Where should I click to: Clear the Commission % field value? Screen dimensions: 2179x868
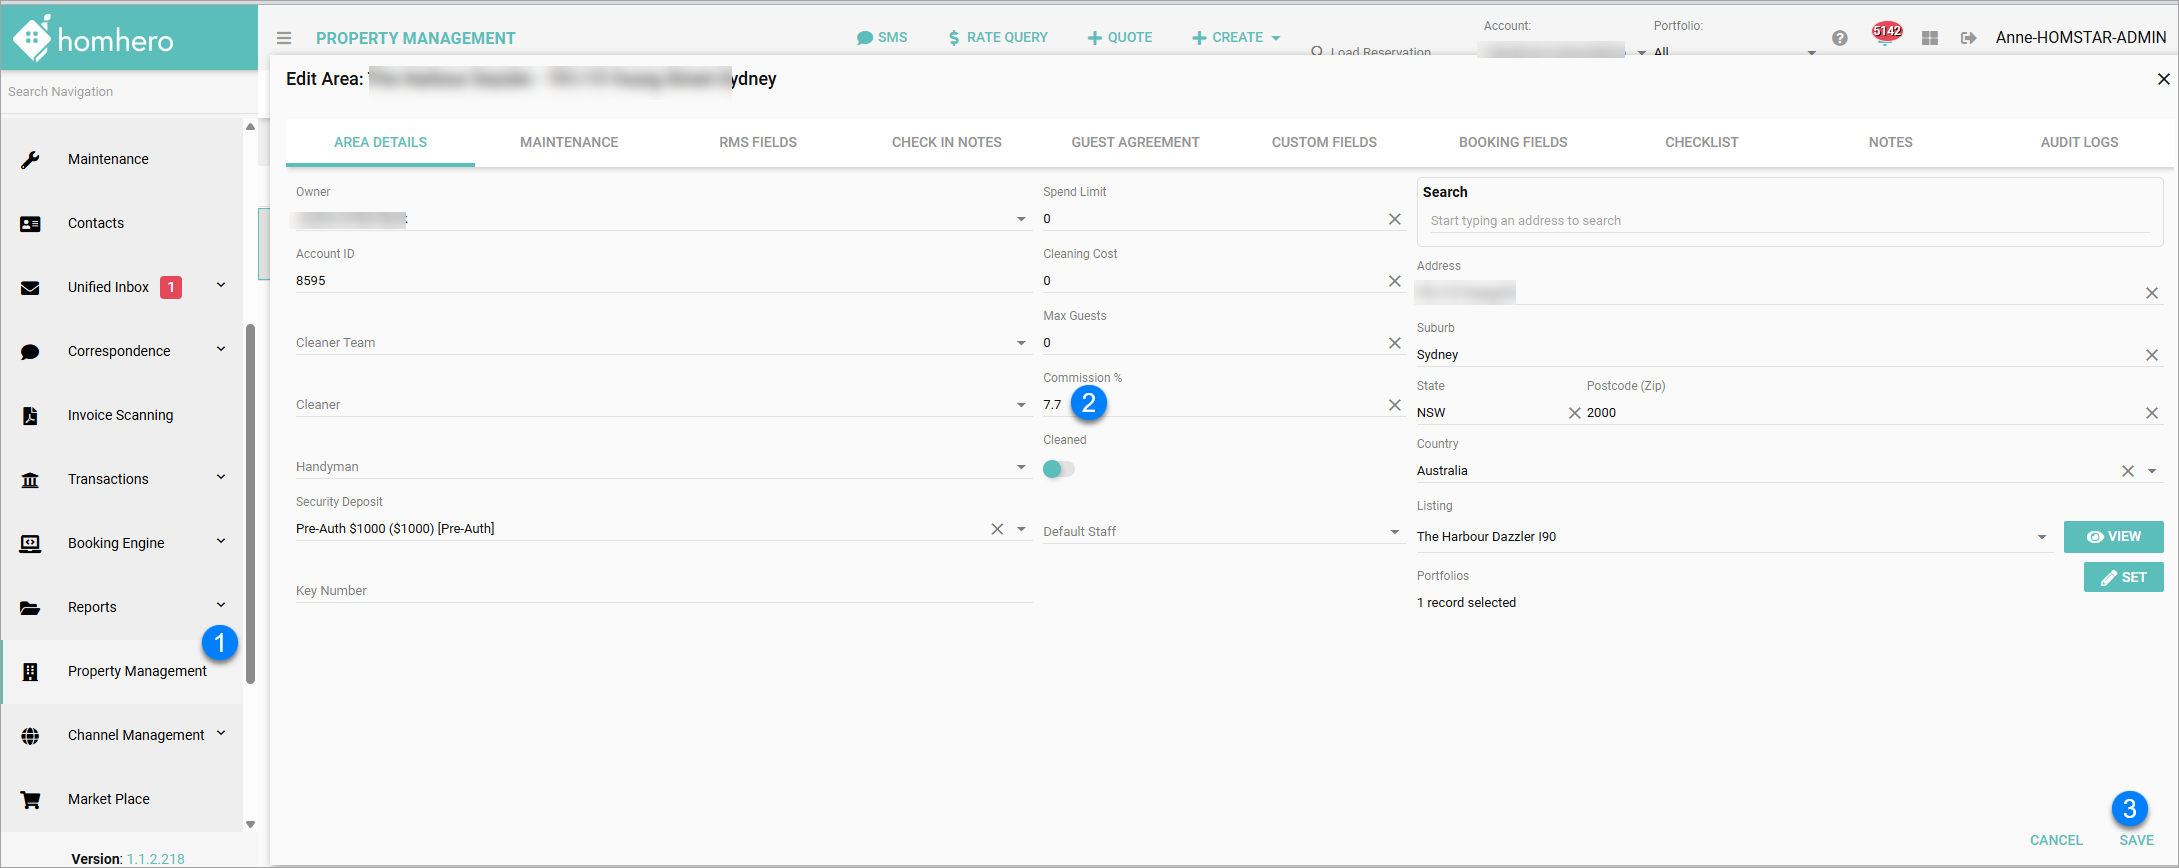(1394, 405)
